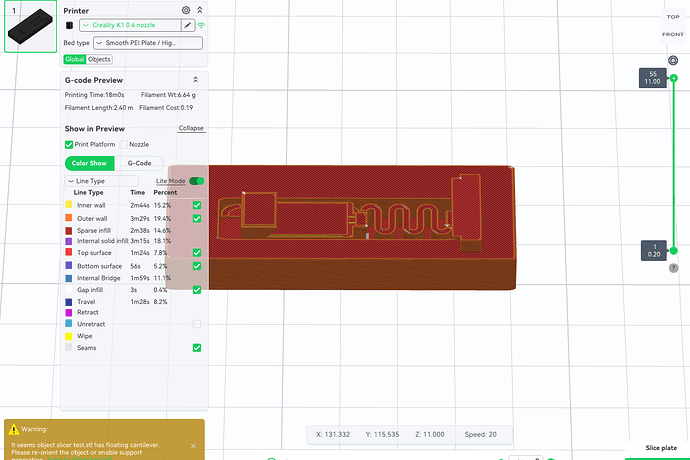
Task: Switch to the Objects tab
Action: pyautogui.click(x=99, y=59)
